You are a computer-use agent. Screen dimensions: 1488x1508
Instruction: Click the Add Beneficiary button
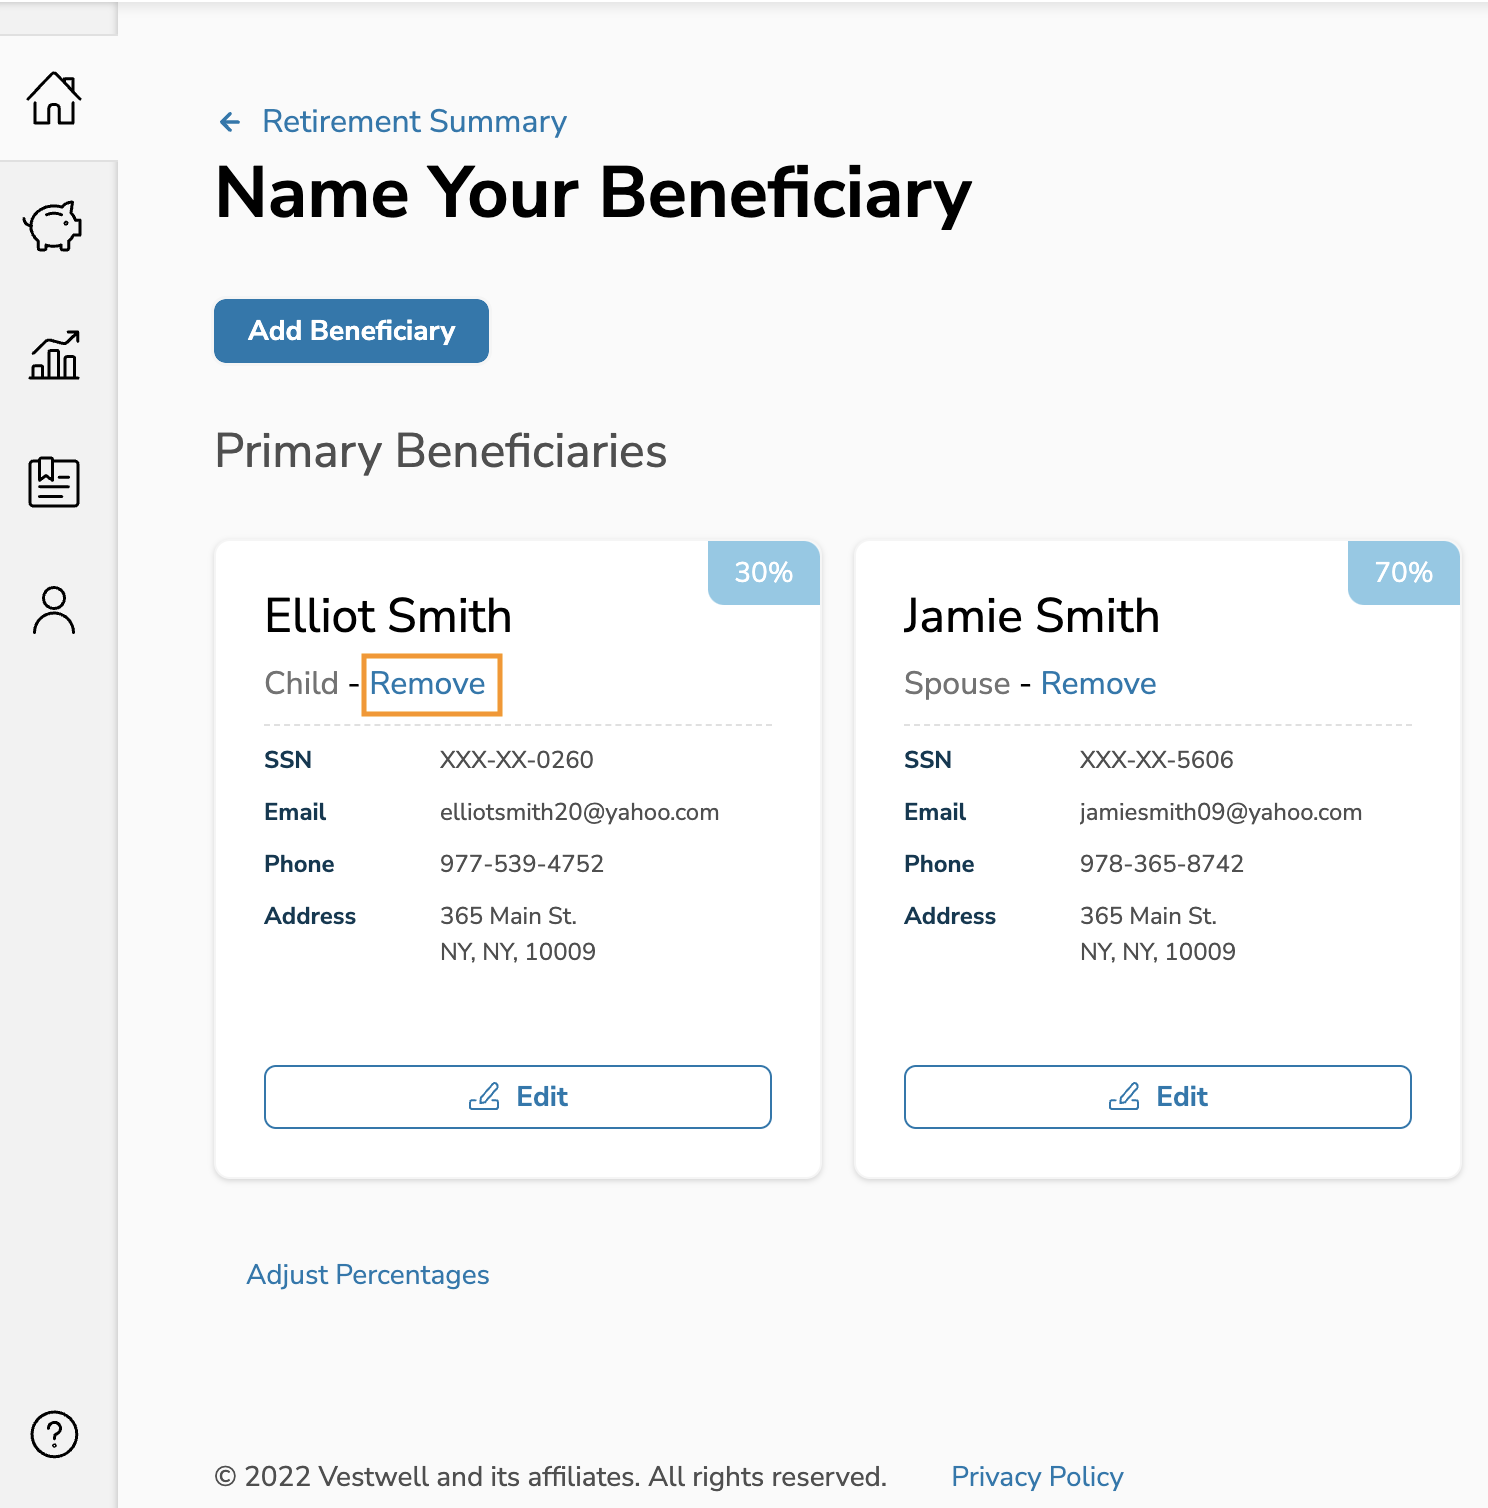click(x=350, y=330)
